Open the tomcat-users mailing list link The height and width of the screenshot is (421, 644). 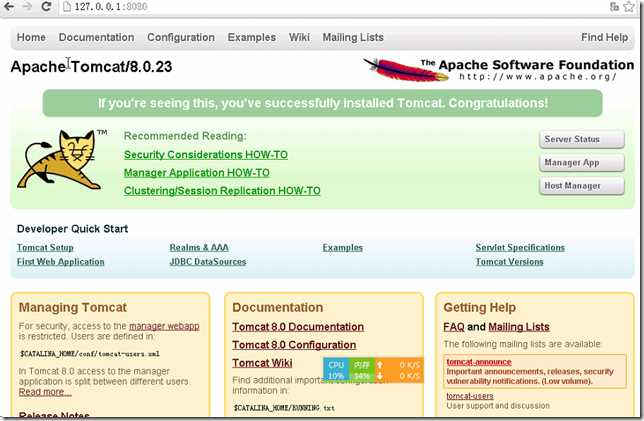(470, 396)
